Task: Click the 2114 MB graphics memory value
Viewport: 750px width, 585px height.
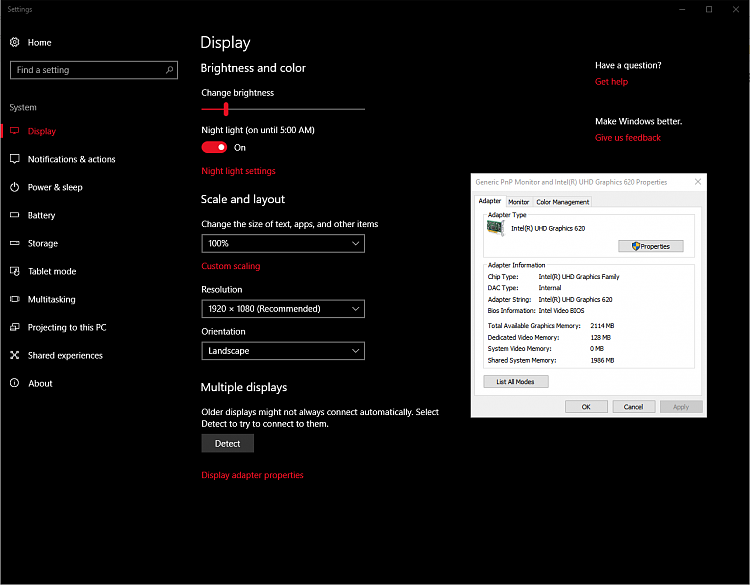Action: coord(602,326)
